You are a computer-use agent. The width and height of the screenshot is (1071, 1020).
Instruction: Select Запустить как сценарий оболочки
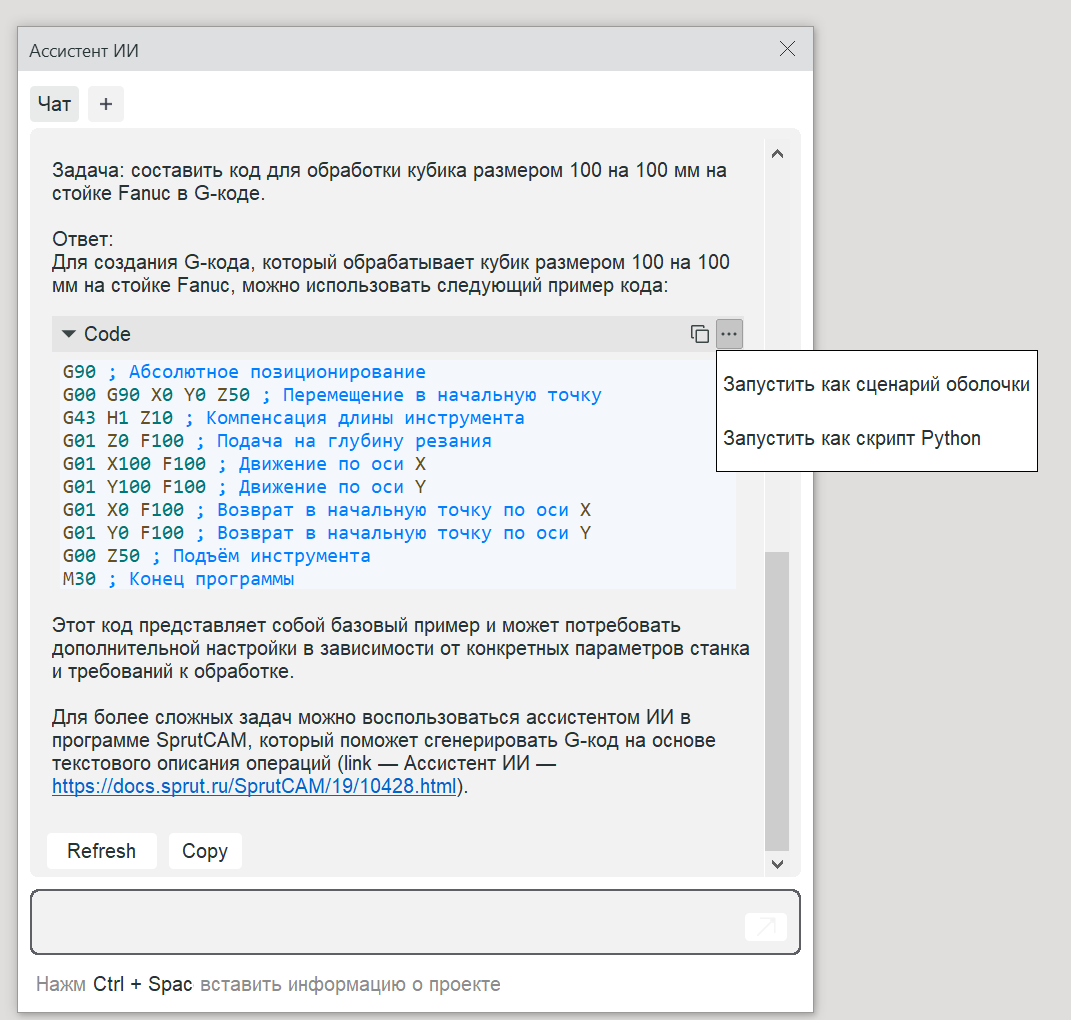pos(876,385)
